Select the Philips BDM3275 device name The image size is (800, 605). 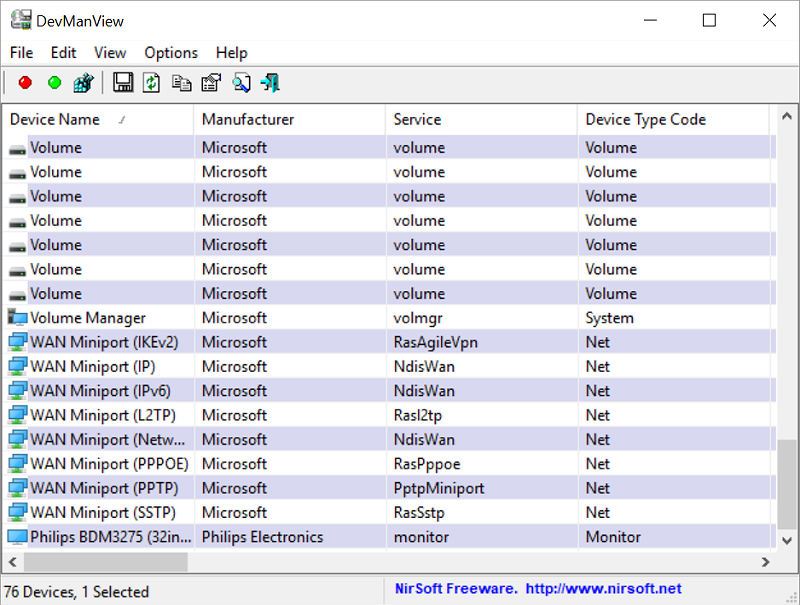pyautogui.click(x=111, y=537)
